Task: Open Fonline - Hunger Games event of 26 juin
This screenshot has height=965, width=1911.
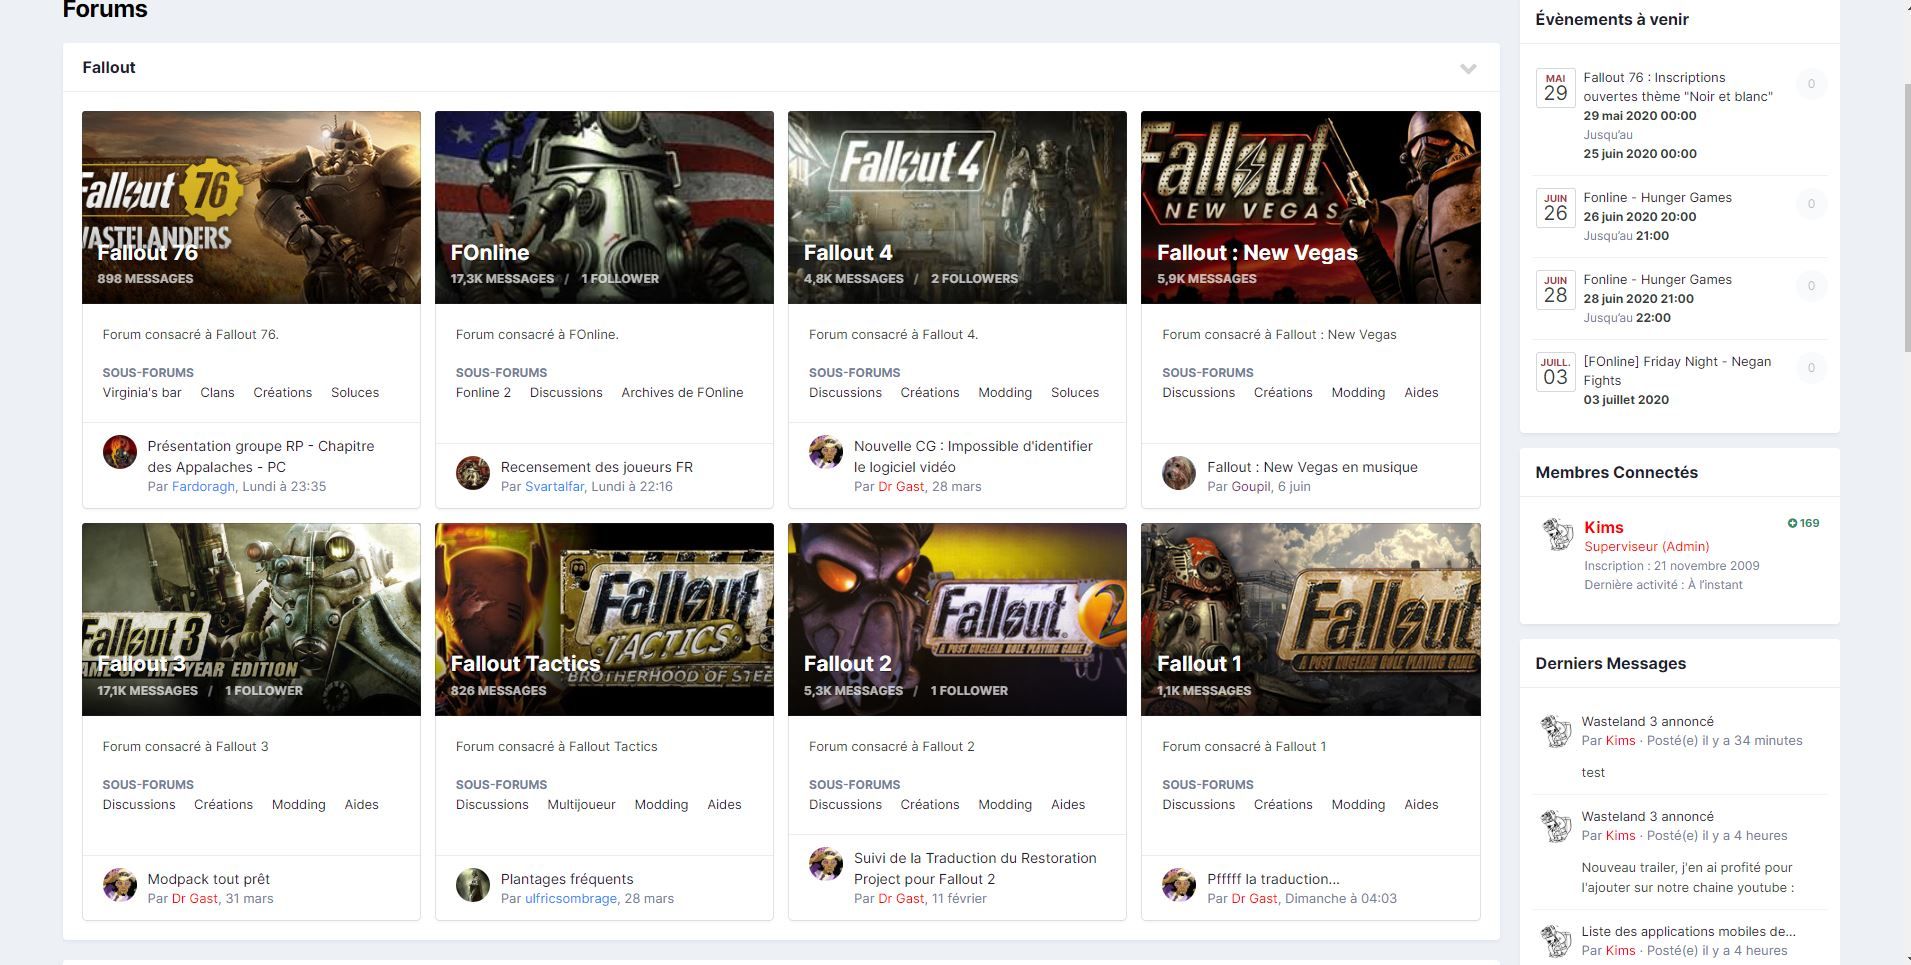Action: 1657,198
